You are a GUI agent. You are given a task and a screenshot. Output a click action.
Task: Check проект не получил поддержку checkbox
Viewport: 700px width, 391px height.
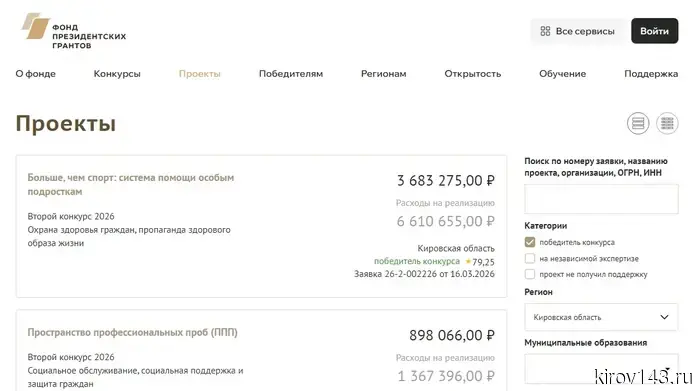530,274
